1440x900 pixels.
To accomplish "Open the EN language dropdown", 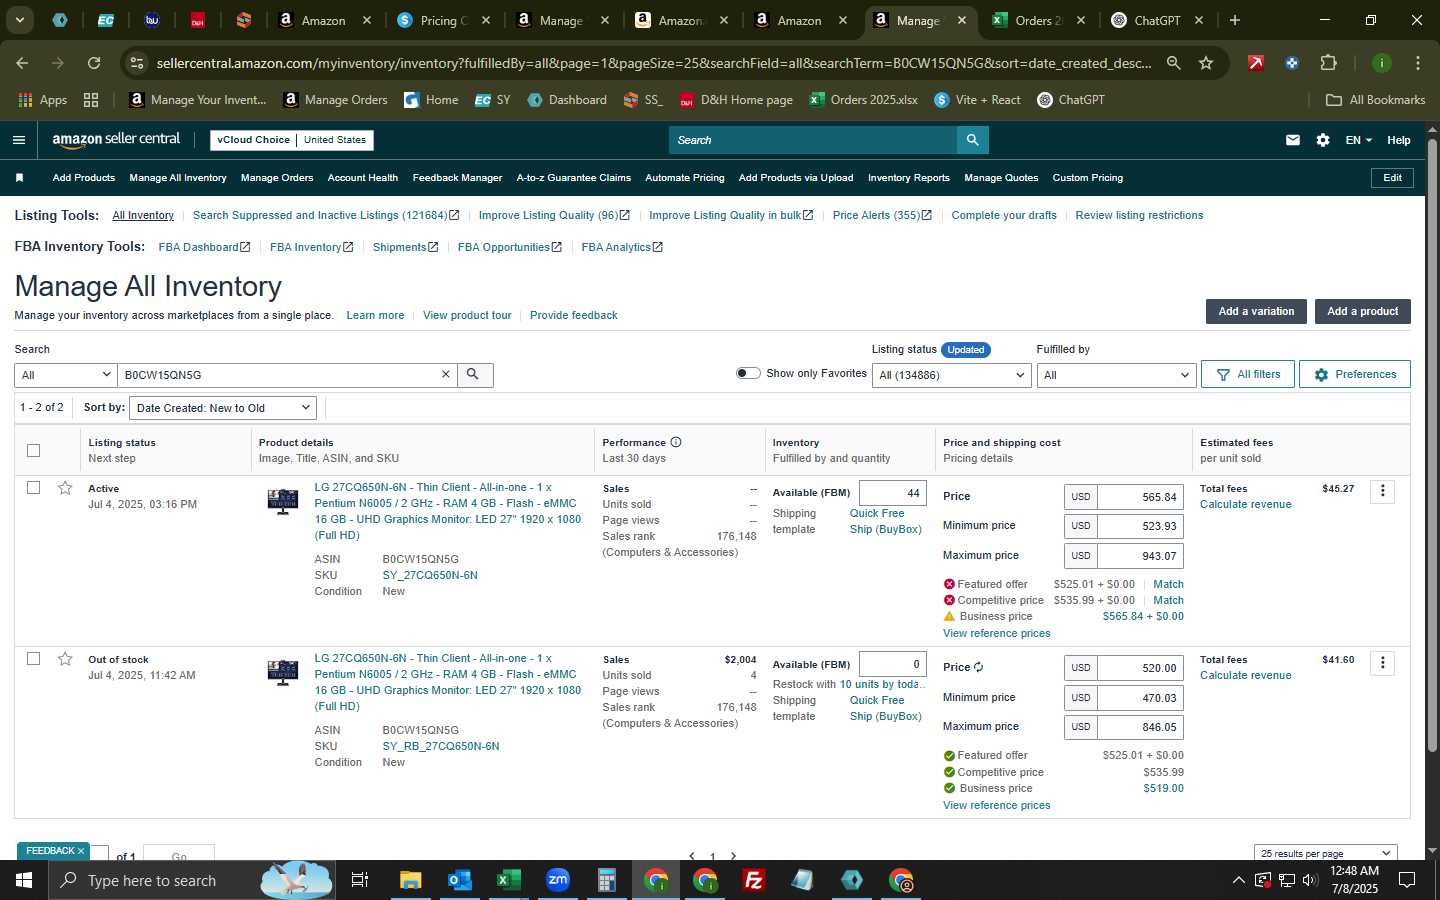I will click(x=1358, y=140).
